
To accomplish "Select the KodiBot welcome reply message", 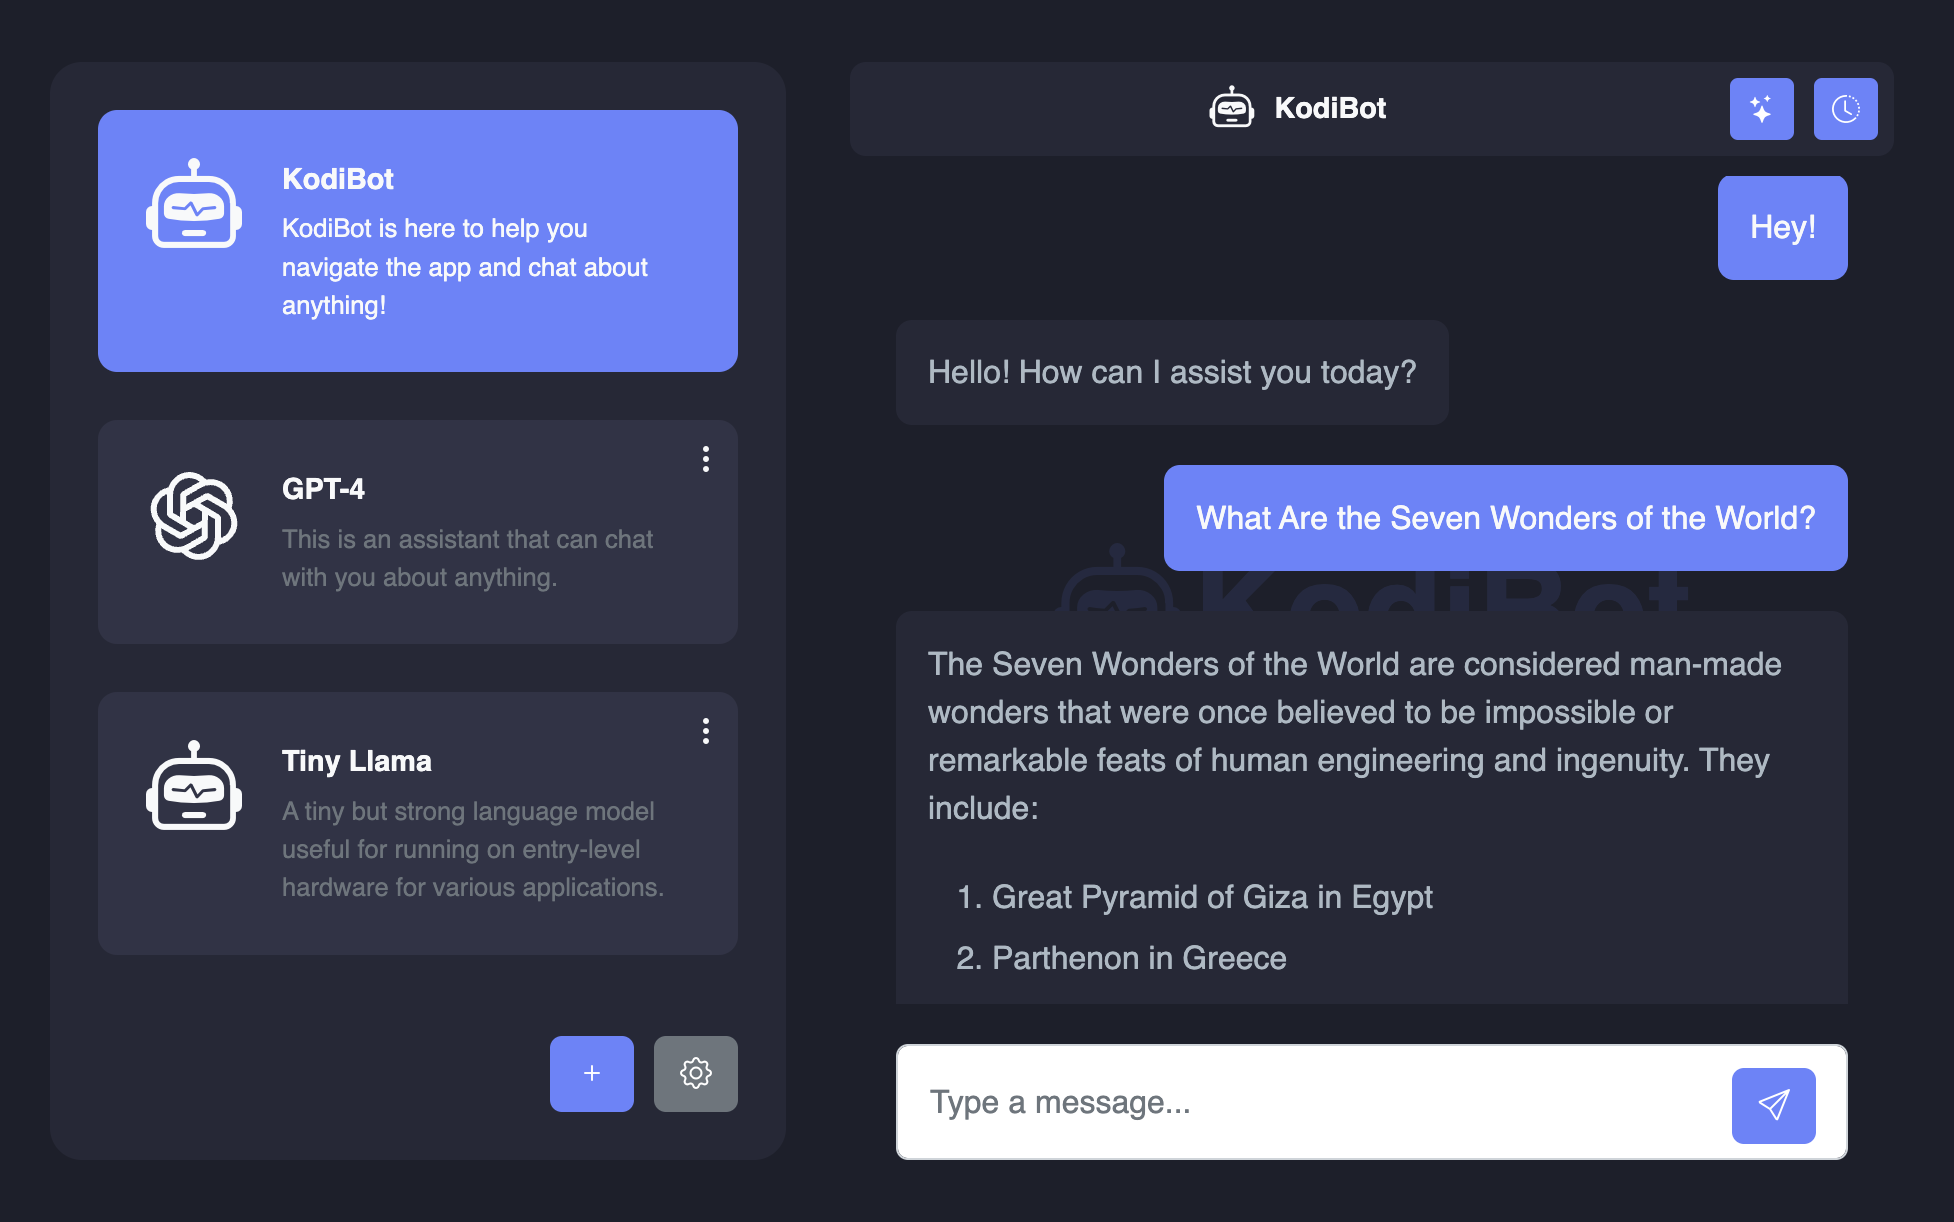I will pos(1171,372).
